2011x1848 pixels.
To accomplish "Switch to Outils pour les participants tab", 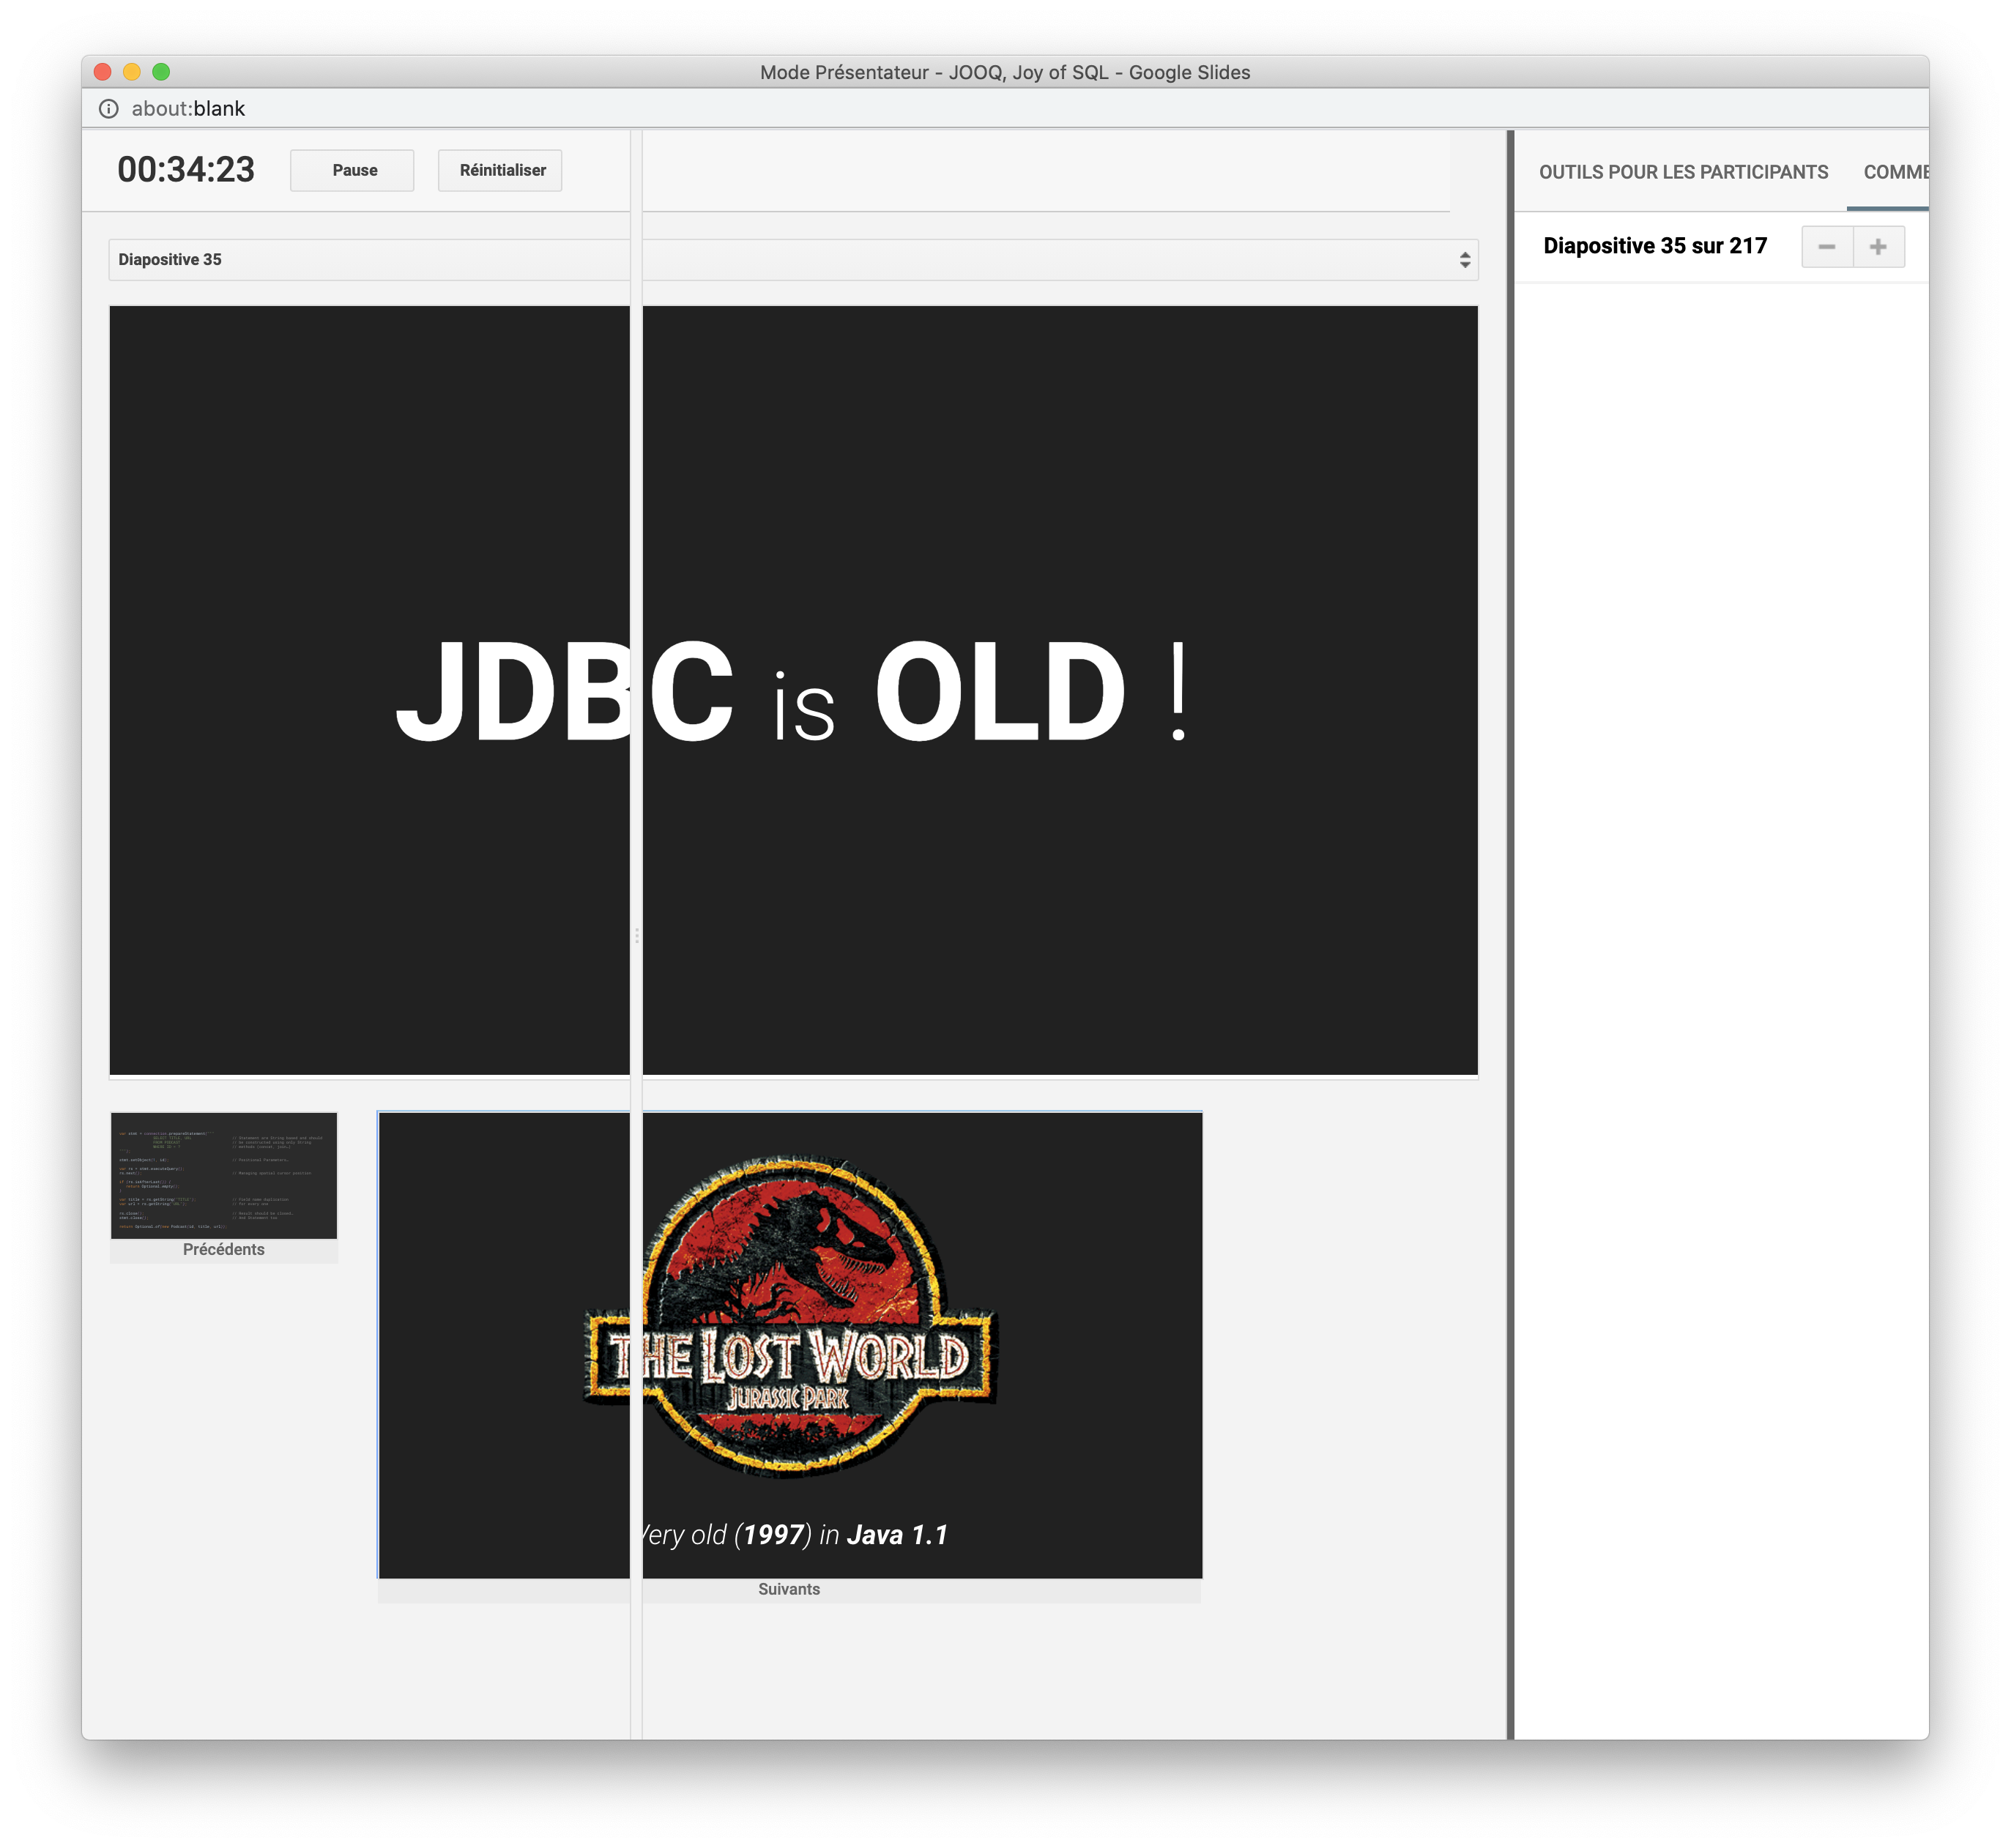I will [1683, 172].
